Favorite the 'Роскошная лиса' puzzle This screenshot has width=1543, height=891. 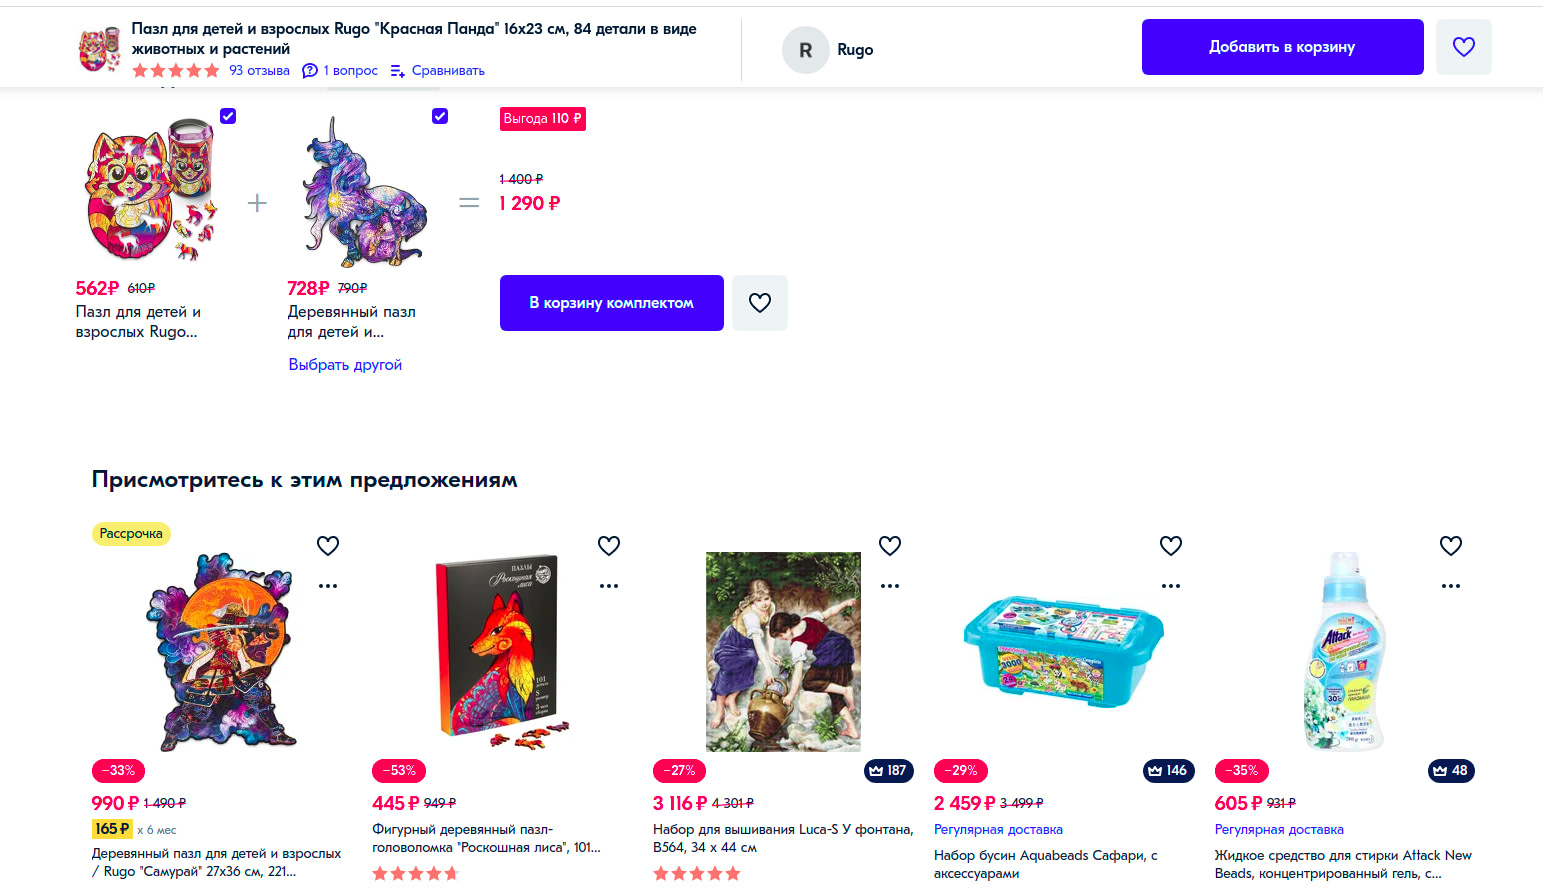click(609, 546)
